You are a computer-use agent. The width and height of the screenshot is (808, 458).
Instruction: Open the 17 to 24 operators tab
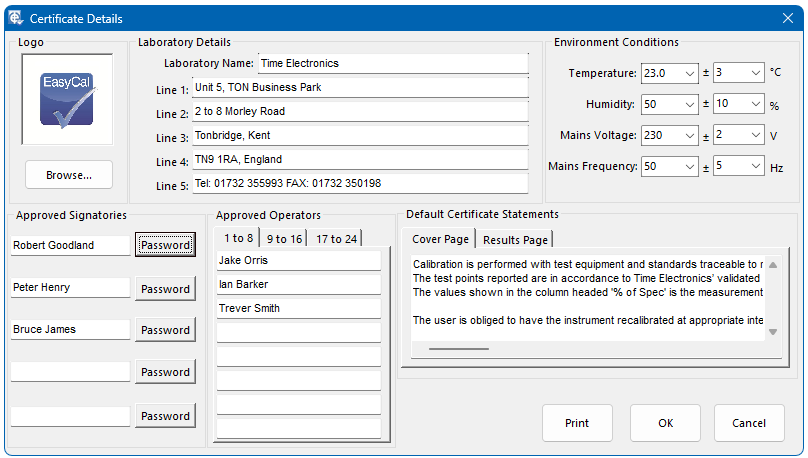tap(336, 239)
